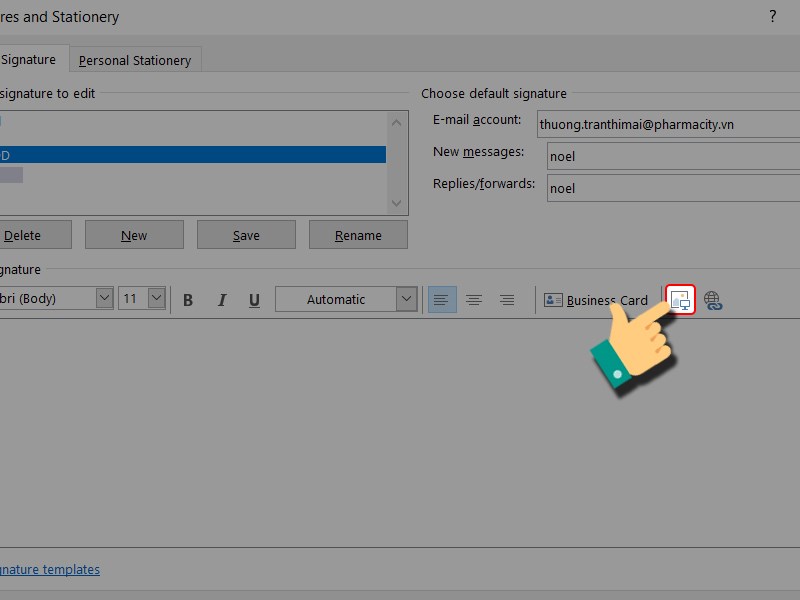Insert a hyperlink into the signature
The height and width of the screenshot is (600, 800).
click(x=713, y=301)
